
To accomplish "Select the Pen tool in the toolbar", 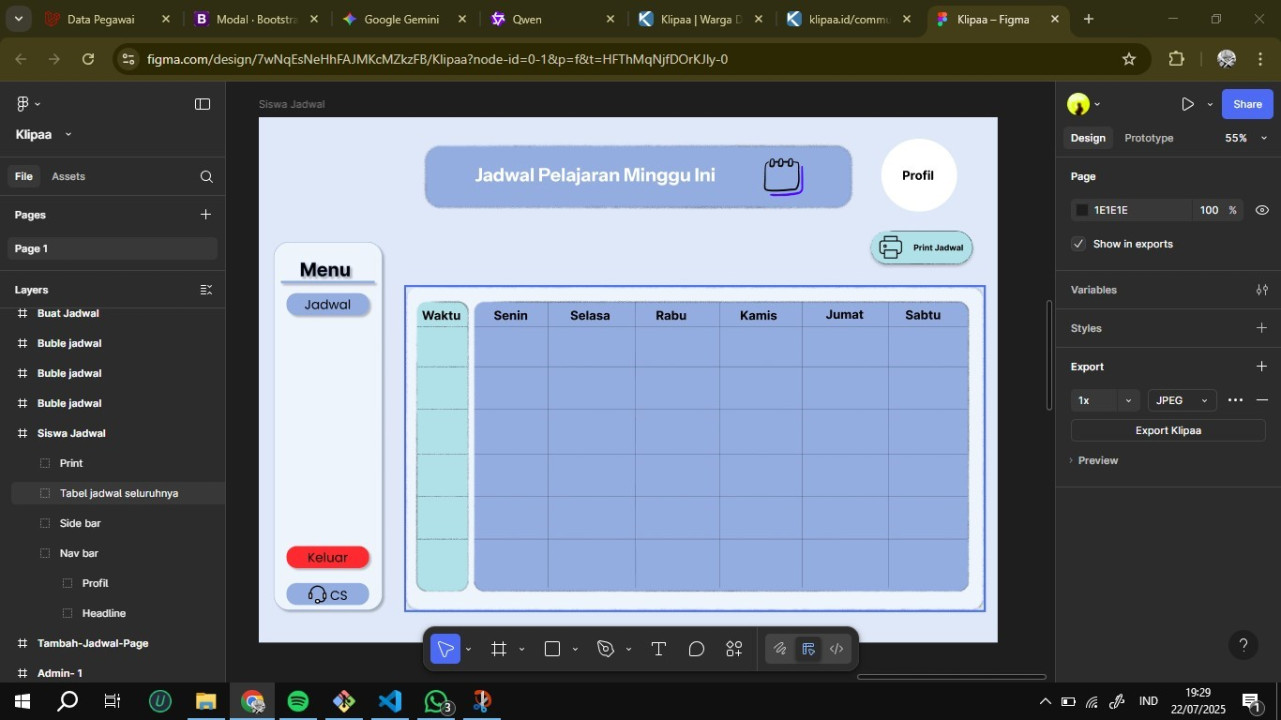I will click(x=605, y=649).
